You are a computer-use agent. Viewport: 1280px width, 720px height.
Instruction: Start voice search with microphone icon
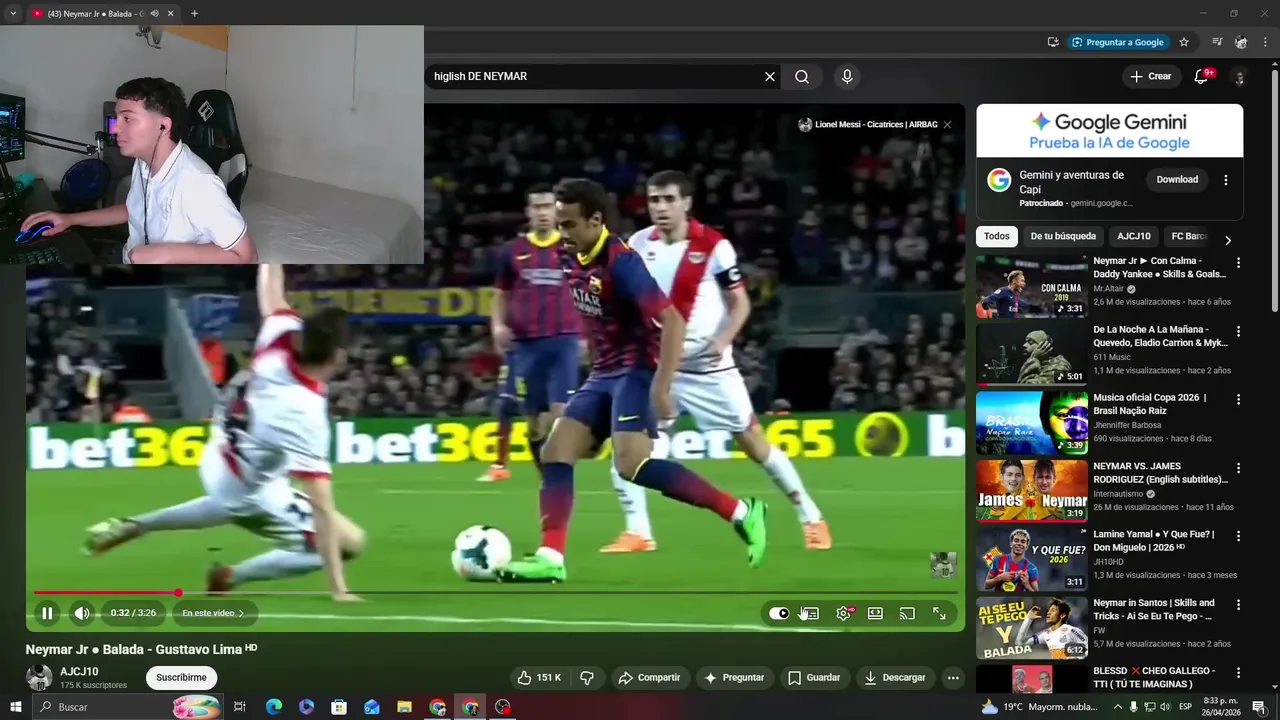click(847, 77)
